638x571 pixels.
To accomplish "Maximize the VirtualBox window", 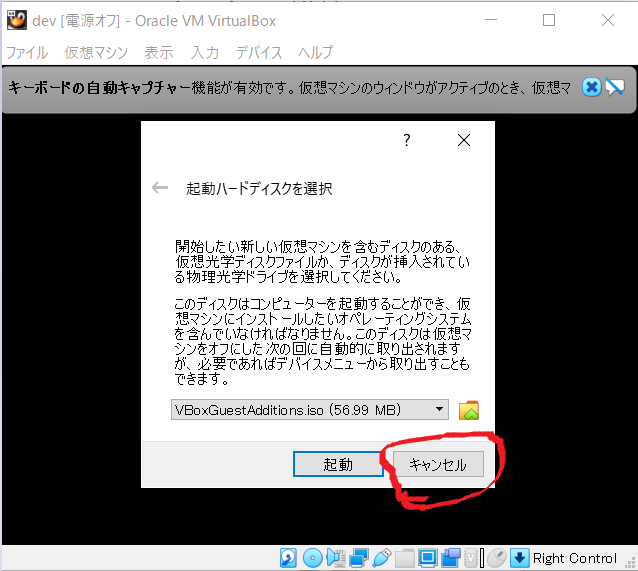I will 549,20.
